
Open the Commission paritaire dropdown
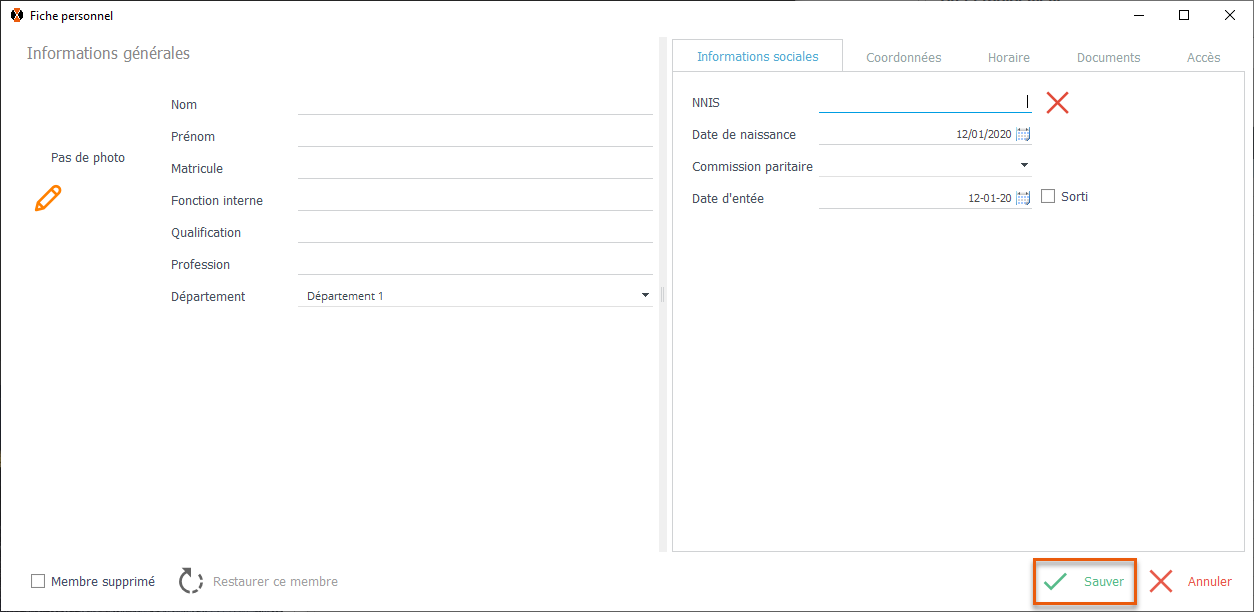1024,165
